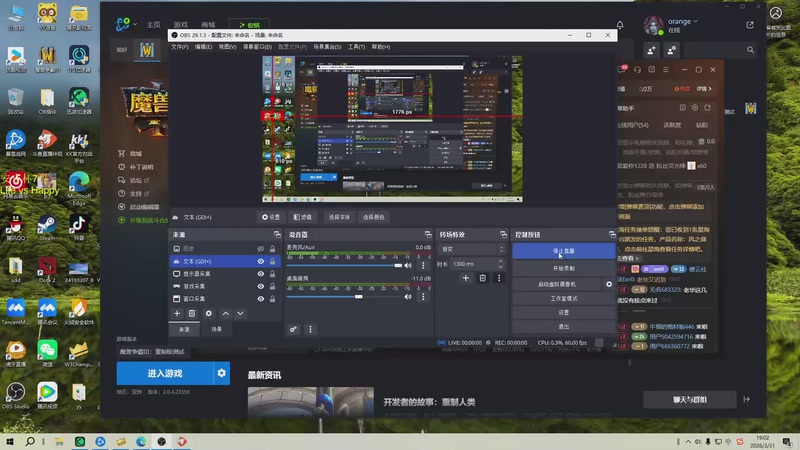Viewport: 800px width, 450px height.
Task: Open mixer three-dot menu beside gears icon
Action: [x=310, y=329]
